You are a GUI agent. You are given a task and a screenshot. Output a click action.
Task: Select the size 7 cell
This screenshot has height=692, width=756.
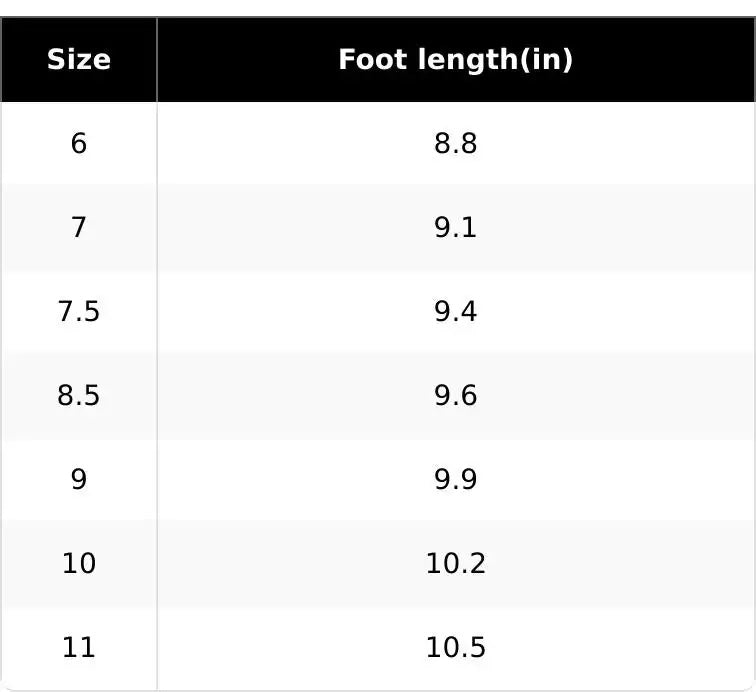pyautogui.click(x=79, y=227)
